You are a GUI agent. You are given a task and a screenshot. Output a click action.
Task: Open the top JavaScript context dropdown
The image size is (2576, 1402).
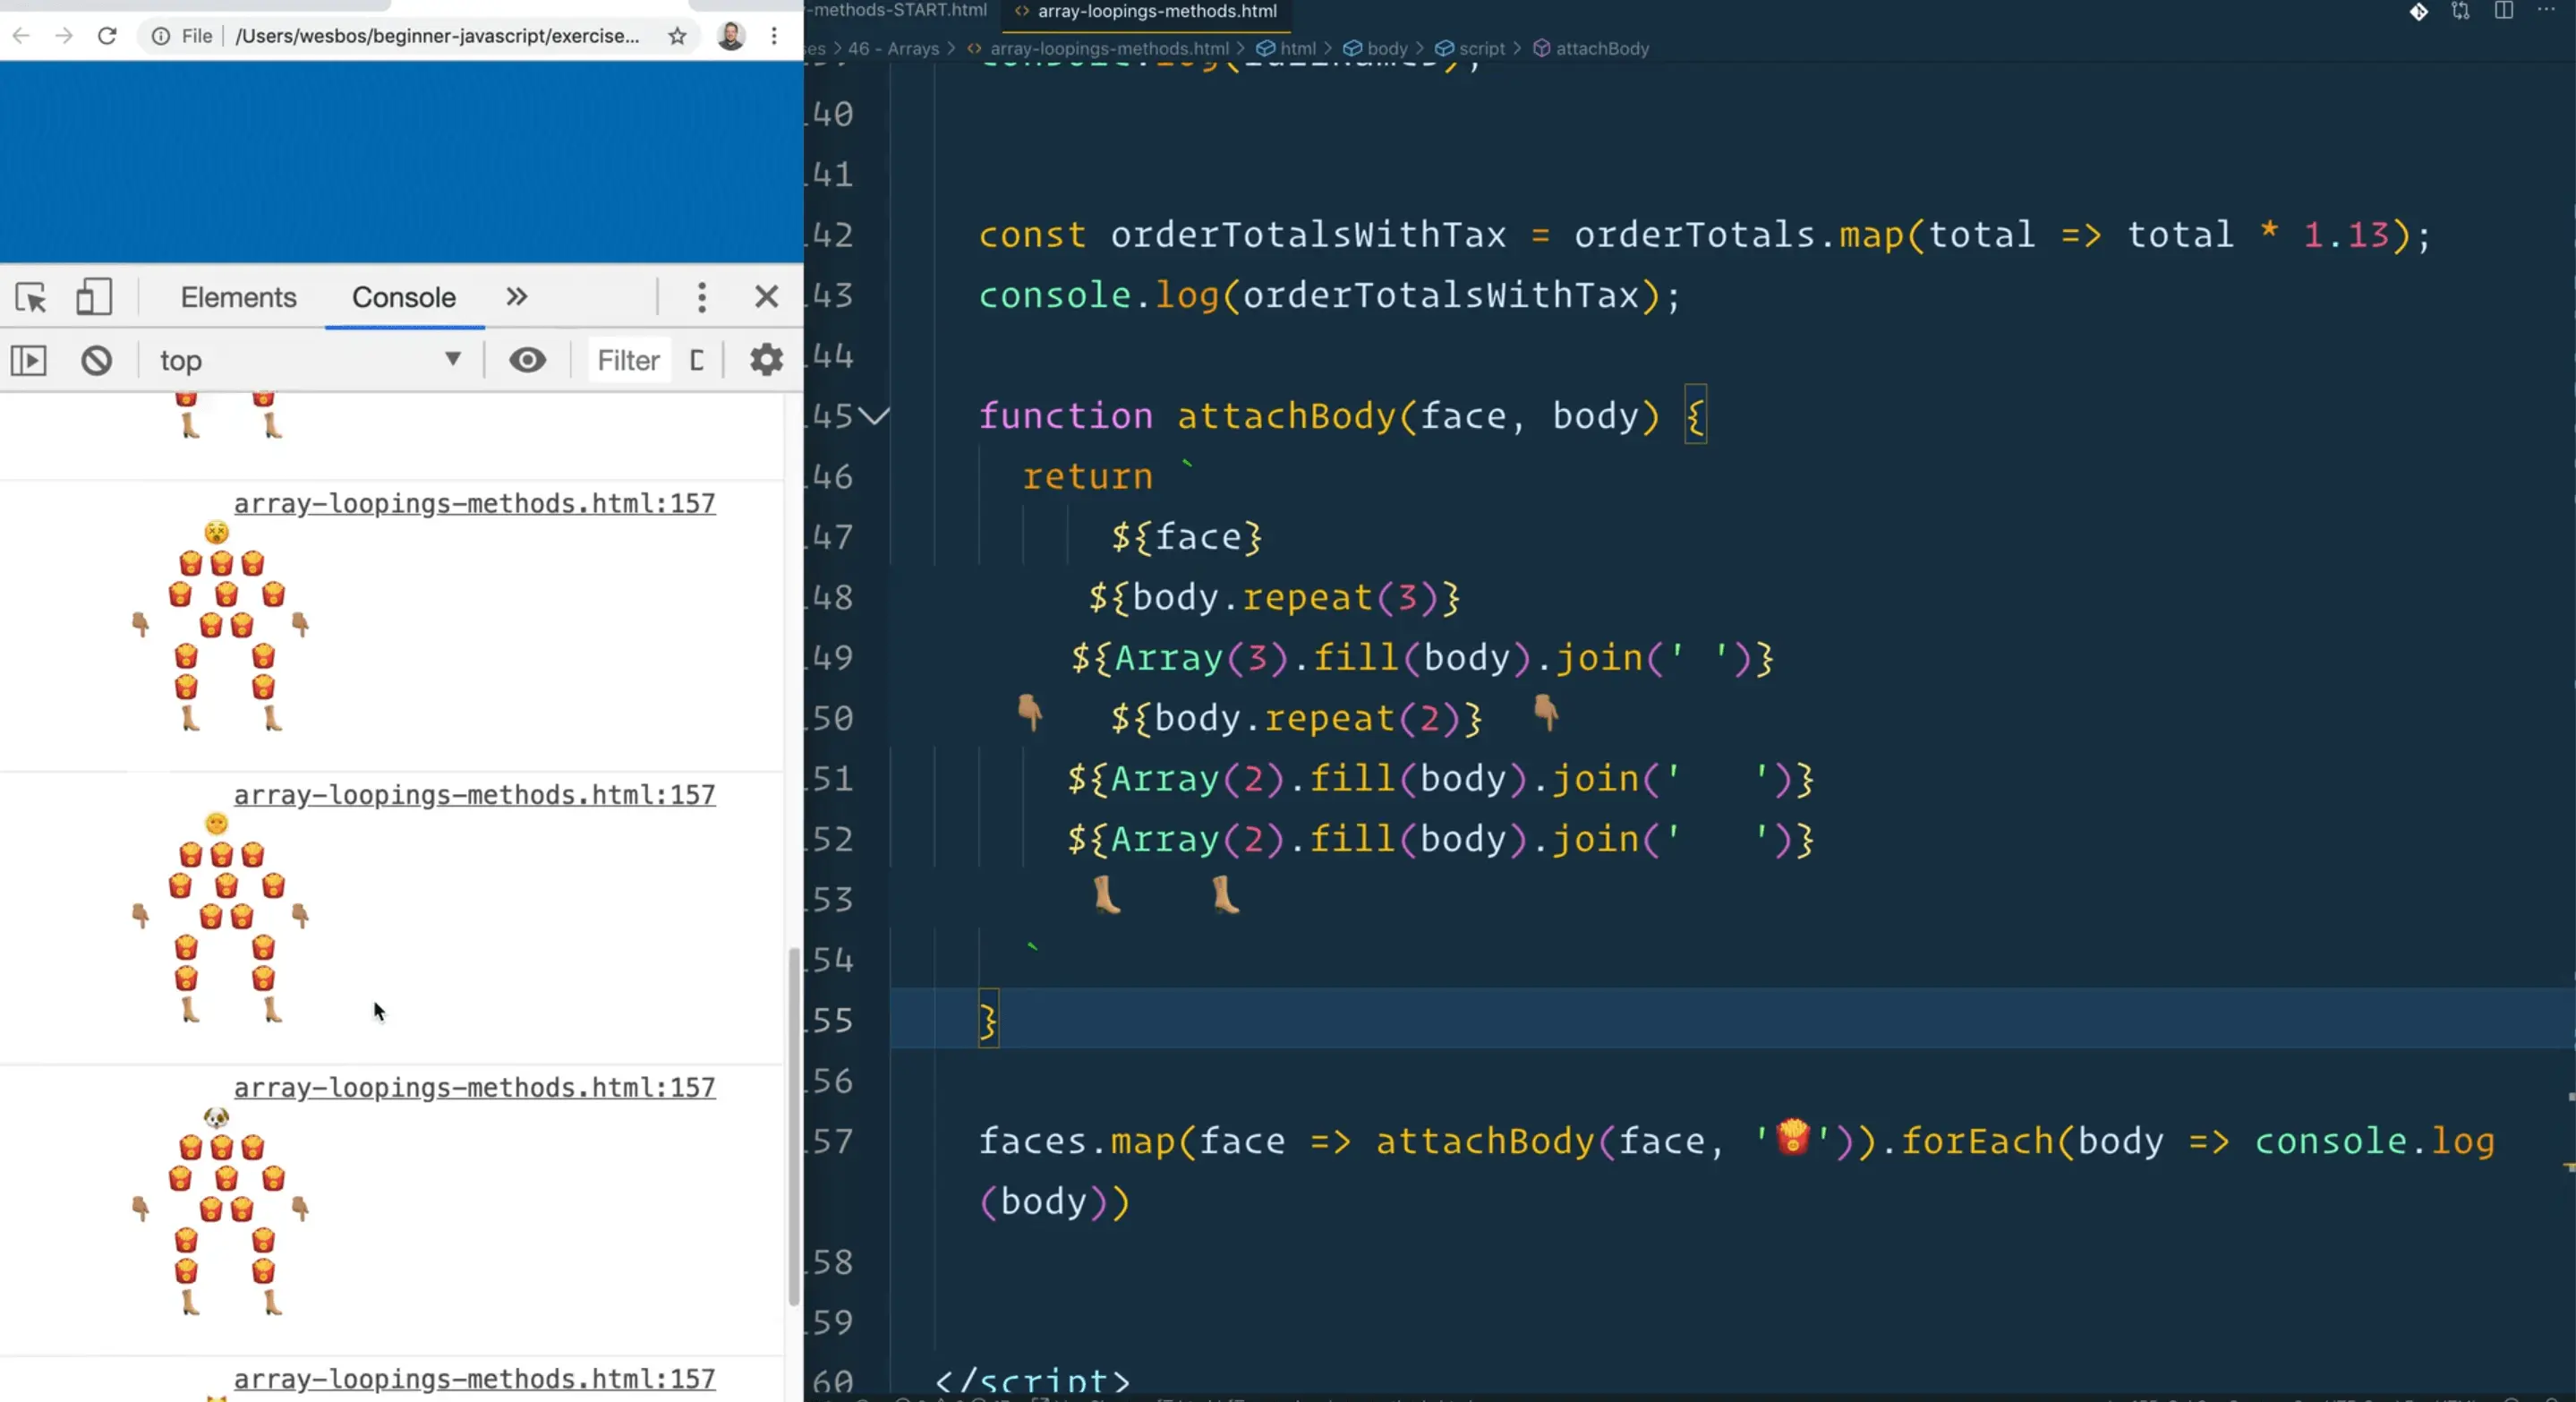coord(310,360)
